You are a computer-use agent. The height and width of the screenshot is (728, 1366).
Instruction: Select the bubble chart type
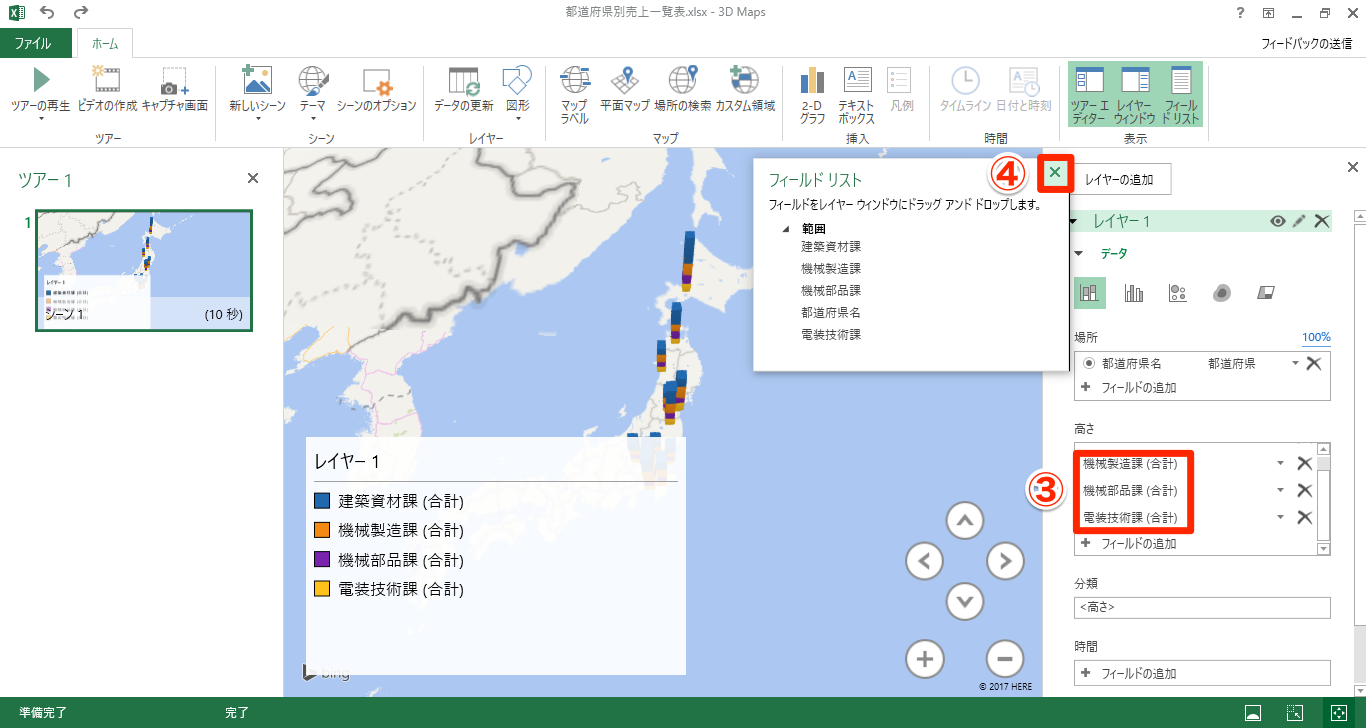click(1177, 293)
